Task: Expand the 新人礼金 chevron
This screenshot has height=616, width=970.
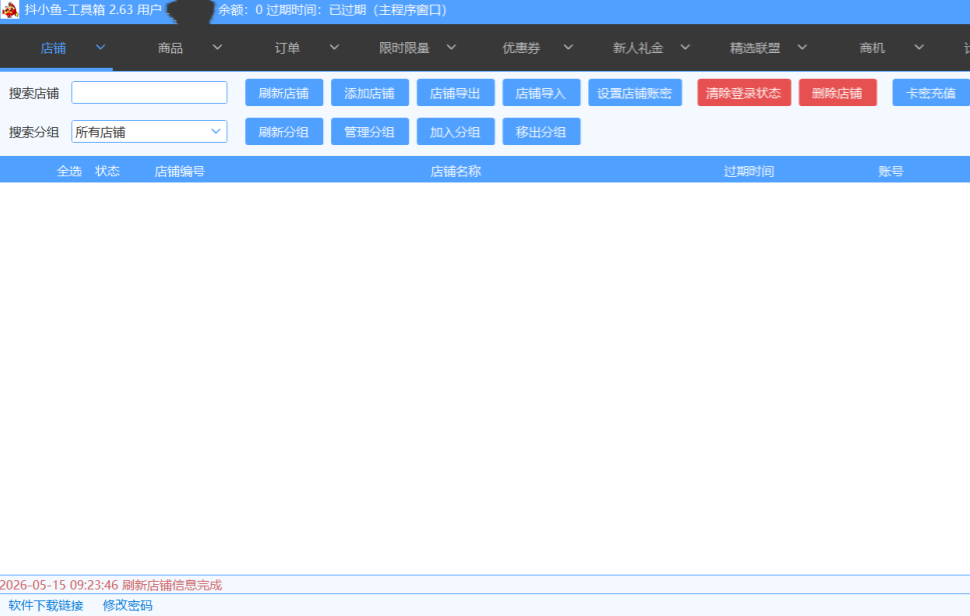Action: [x=685, y=47]
